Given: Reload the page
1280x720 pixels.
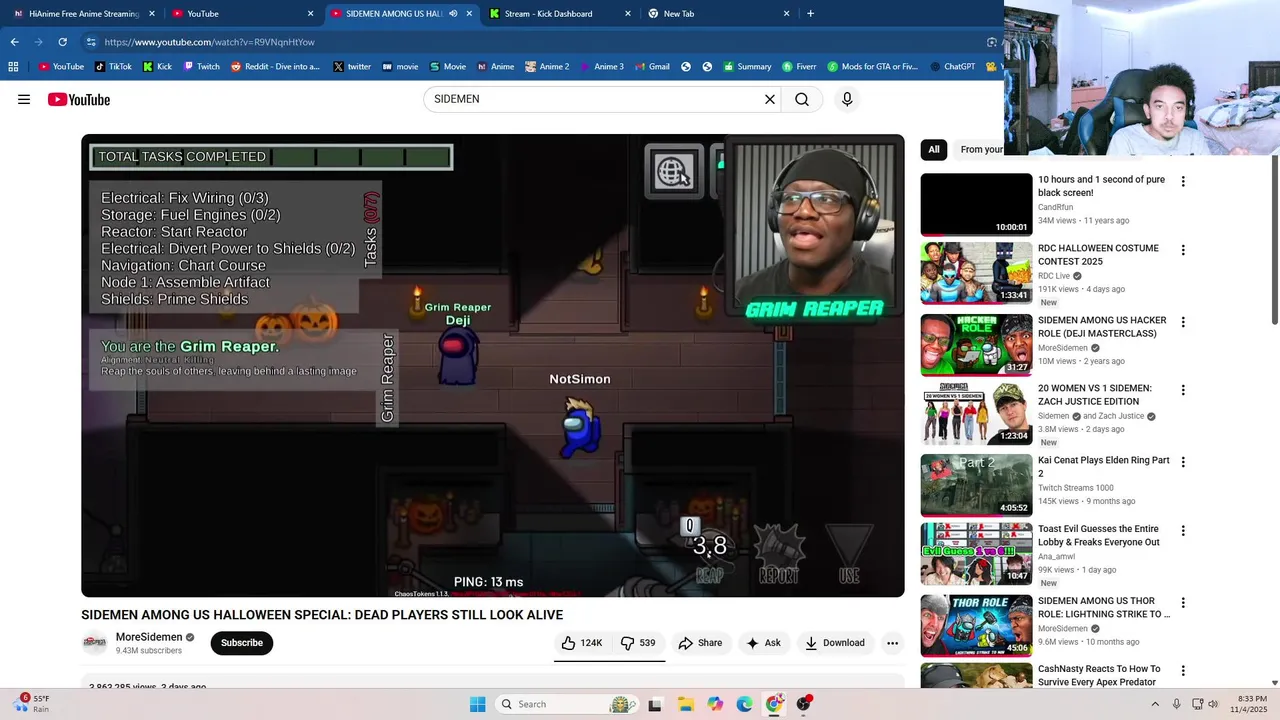Looking at the screenshot, I should tap(63, 42).
